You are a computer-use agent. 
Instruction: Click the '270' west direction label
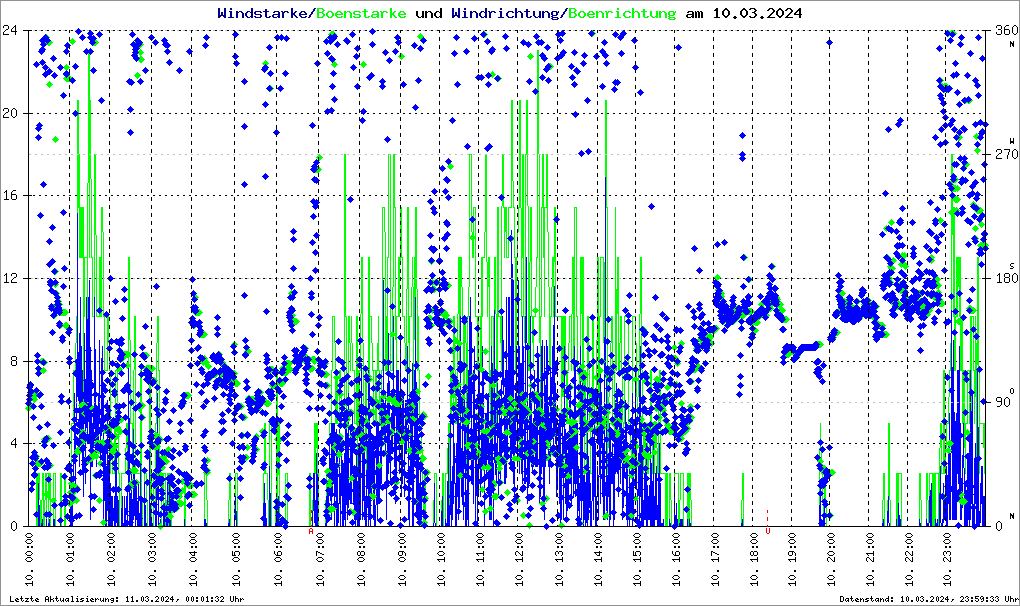pos(1004,154)
